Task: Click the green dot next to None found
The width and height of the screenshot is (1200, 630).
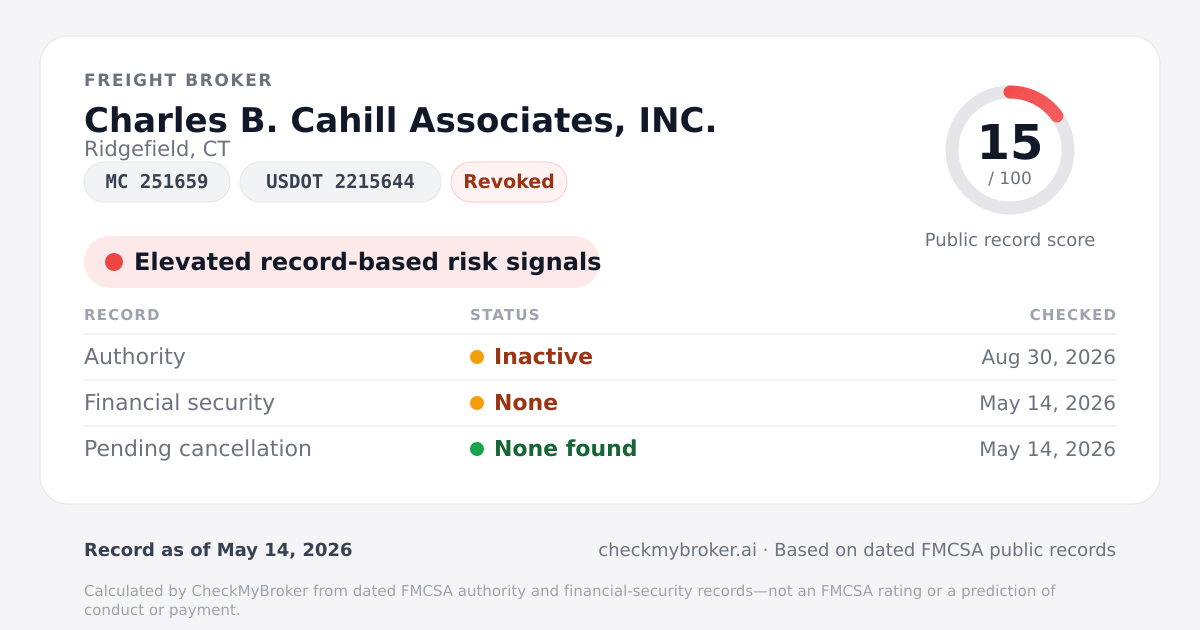Action: pos(477,449)
